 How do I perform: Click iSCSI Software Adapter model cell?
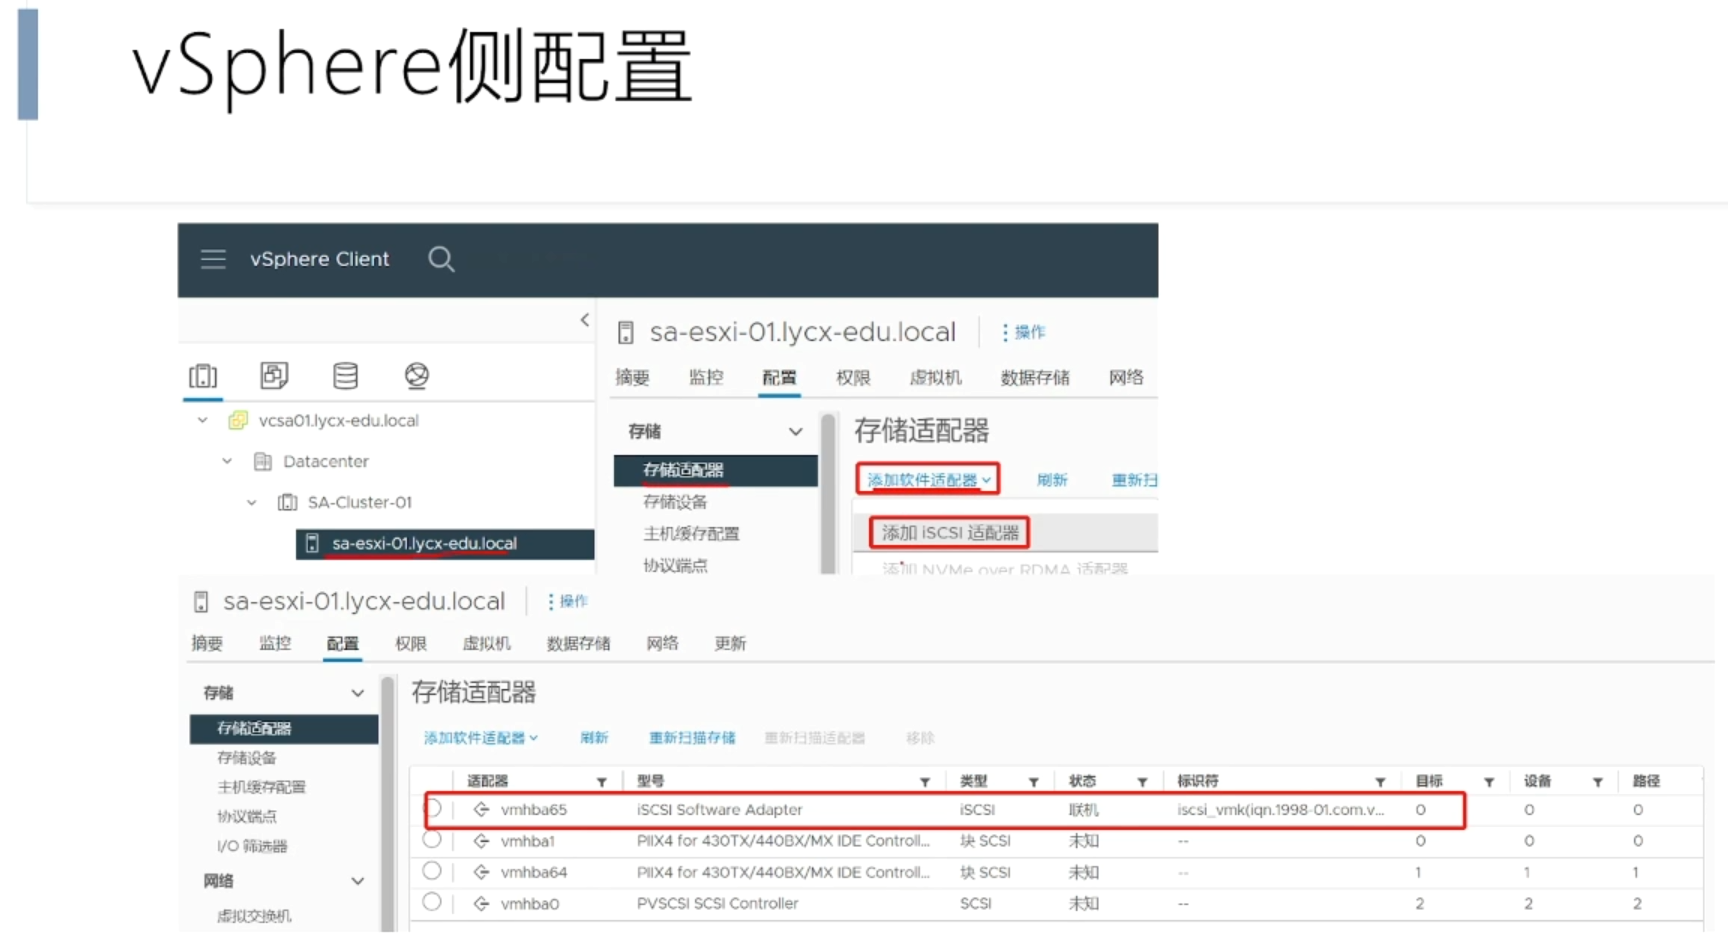point(719,810)
